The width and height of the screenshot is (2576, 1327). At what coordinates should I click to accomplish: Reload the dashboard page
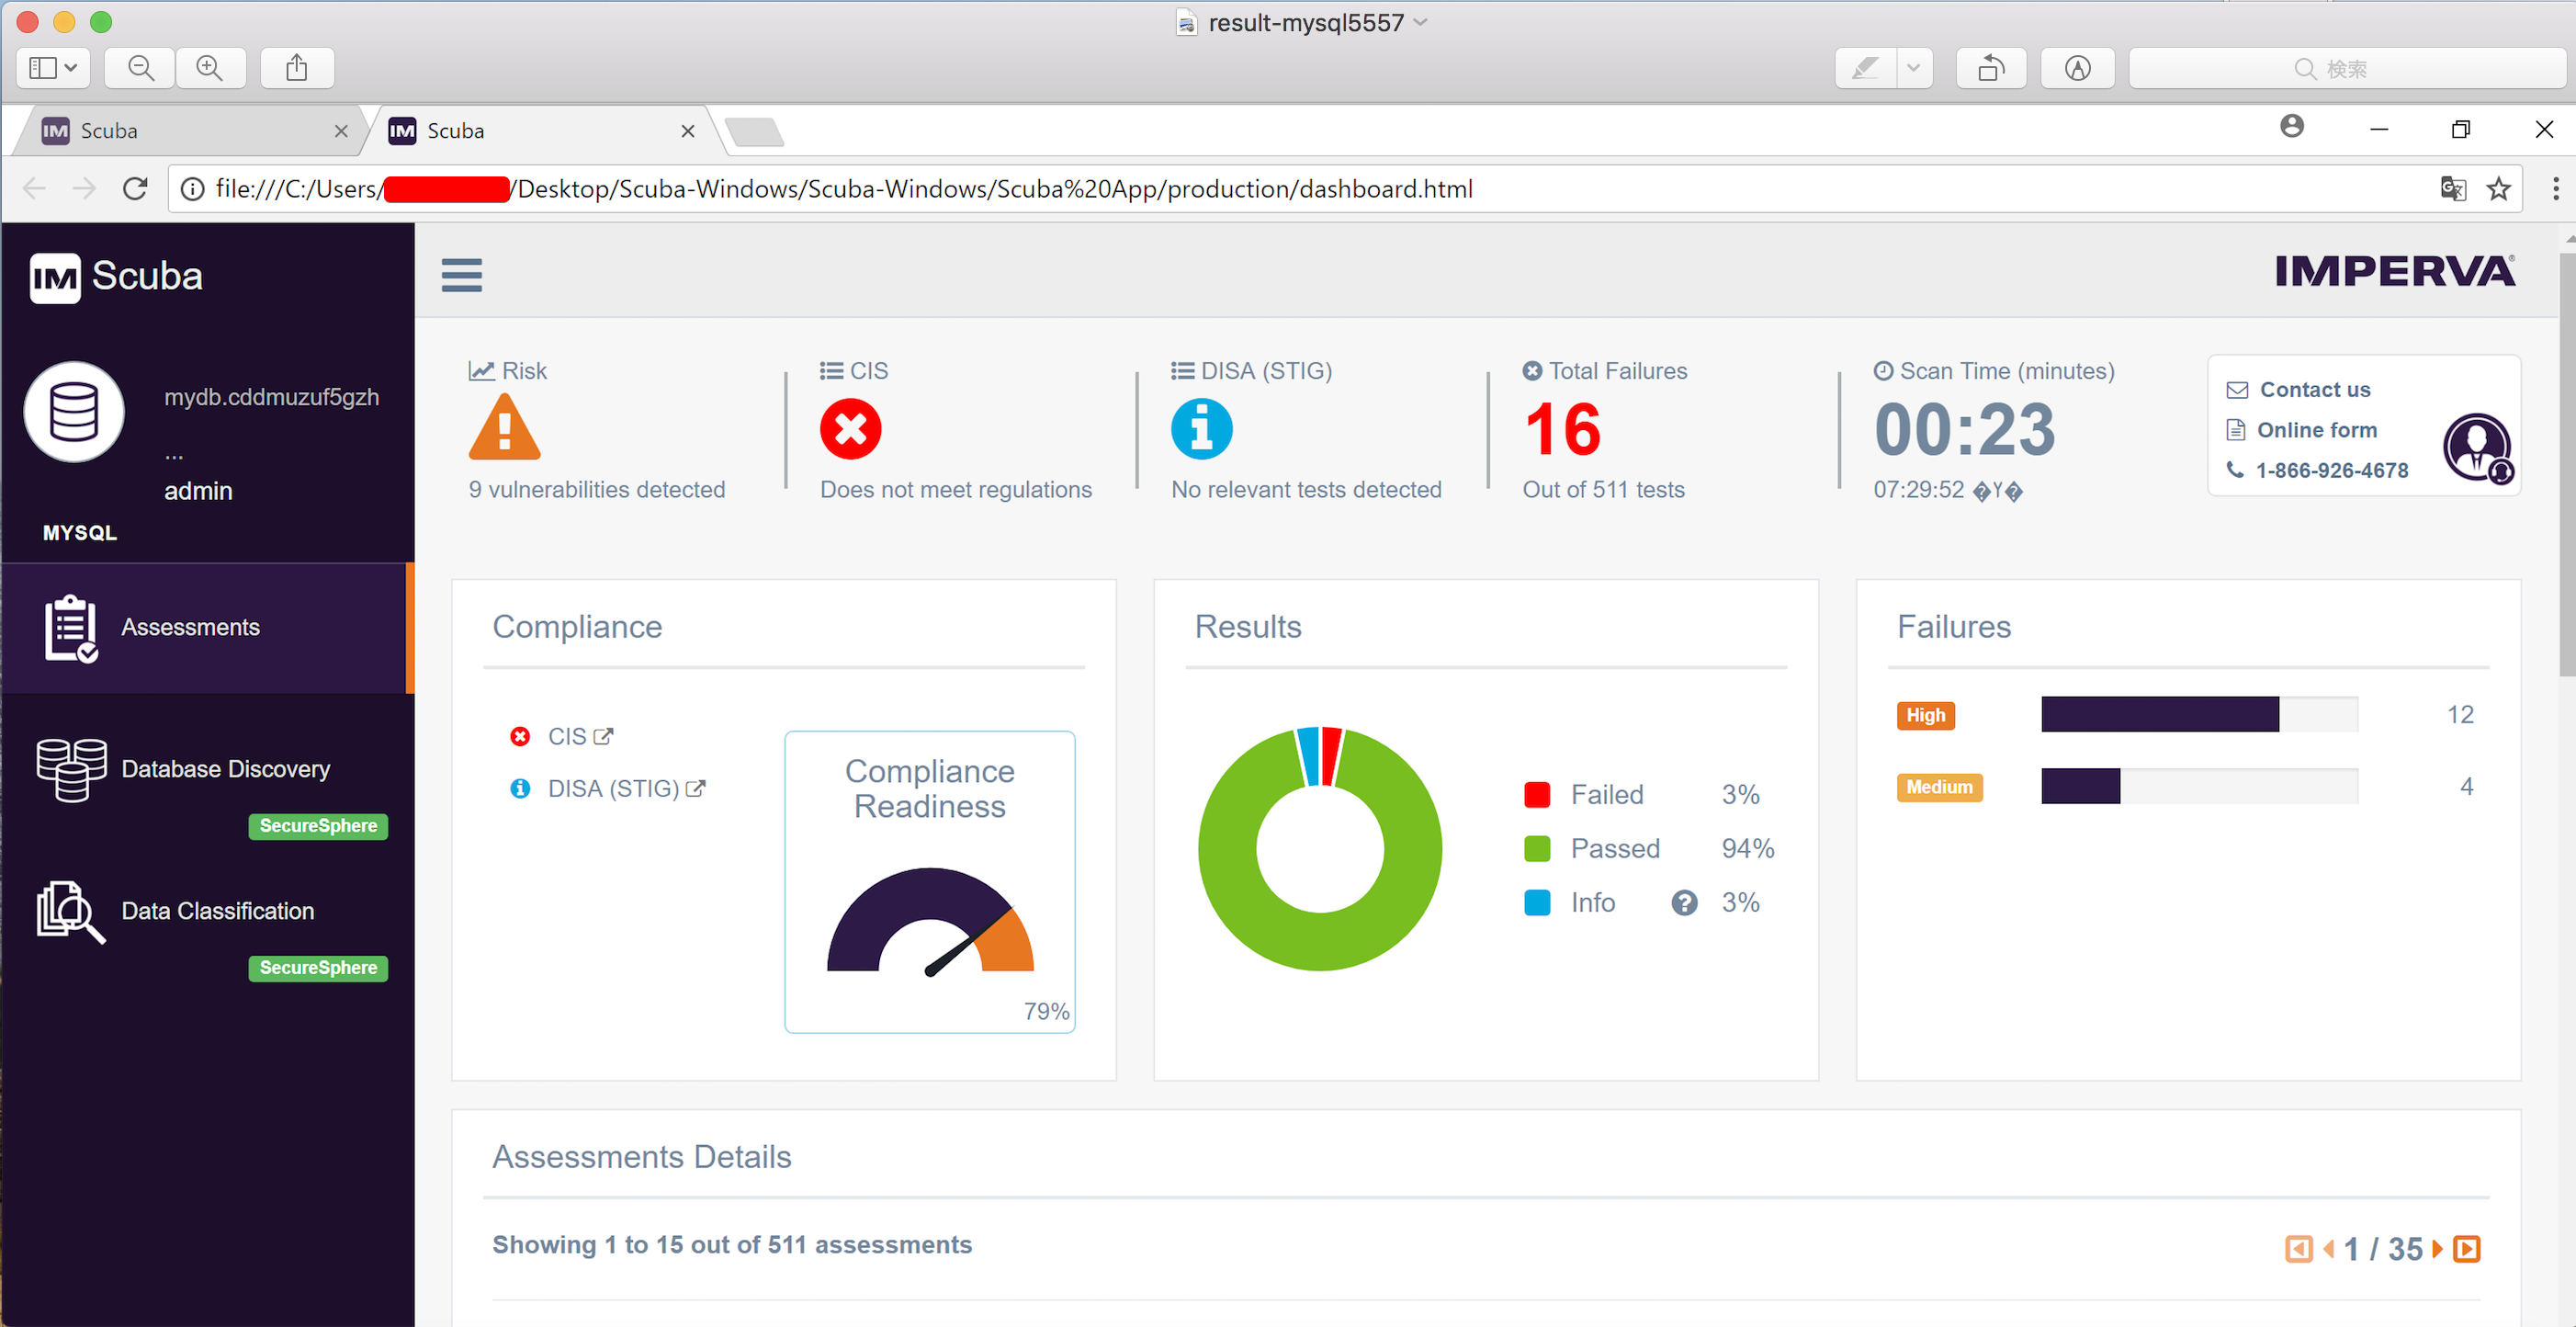click(x=135, y=189)
